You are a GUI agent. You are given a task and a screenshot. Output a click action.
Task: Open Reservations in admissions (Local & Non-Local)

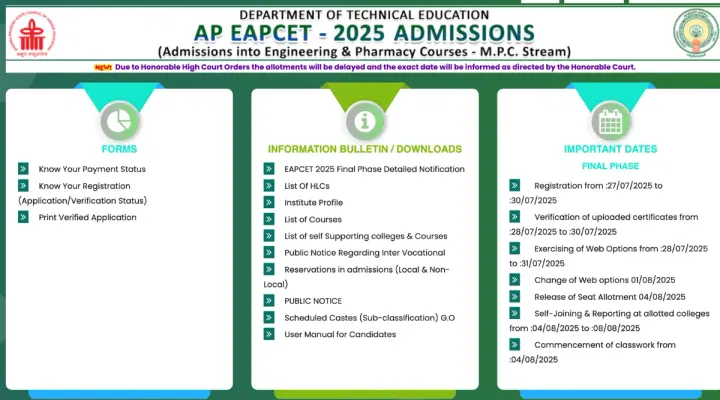(357, 277)
